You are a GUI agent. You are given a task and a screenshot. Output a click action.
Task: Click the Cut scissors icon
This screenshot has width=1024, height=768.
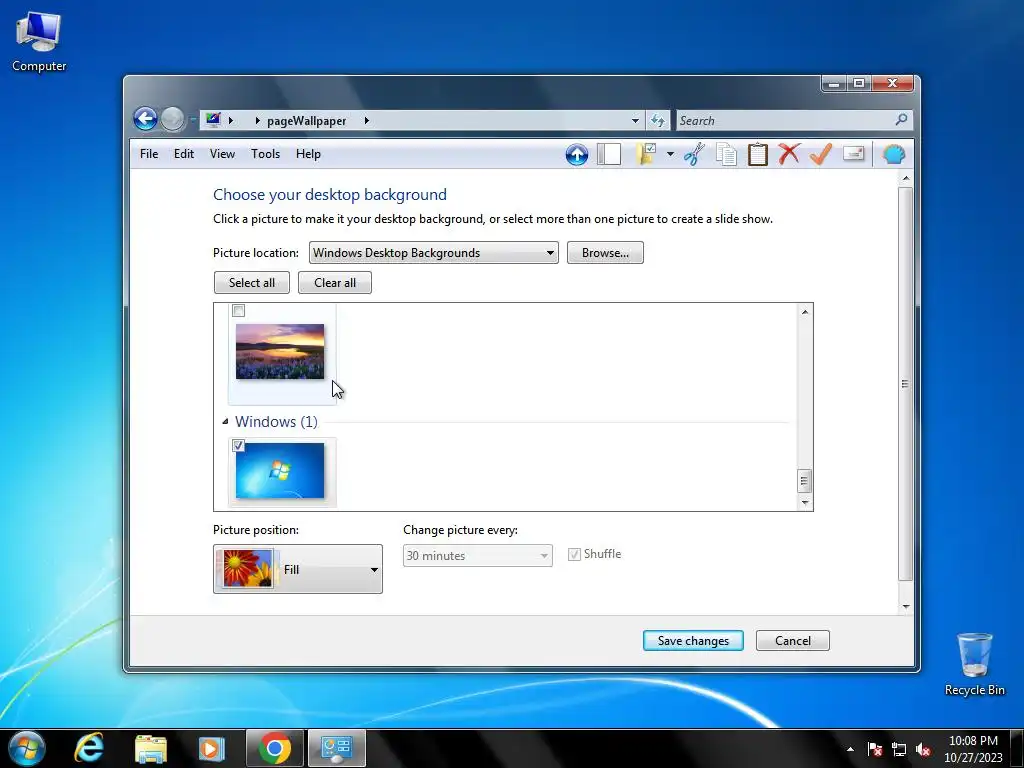point(694,155)
